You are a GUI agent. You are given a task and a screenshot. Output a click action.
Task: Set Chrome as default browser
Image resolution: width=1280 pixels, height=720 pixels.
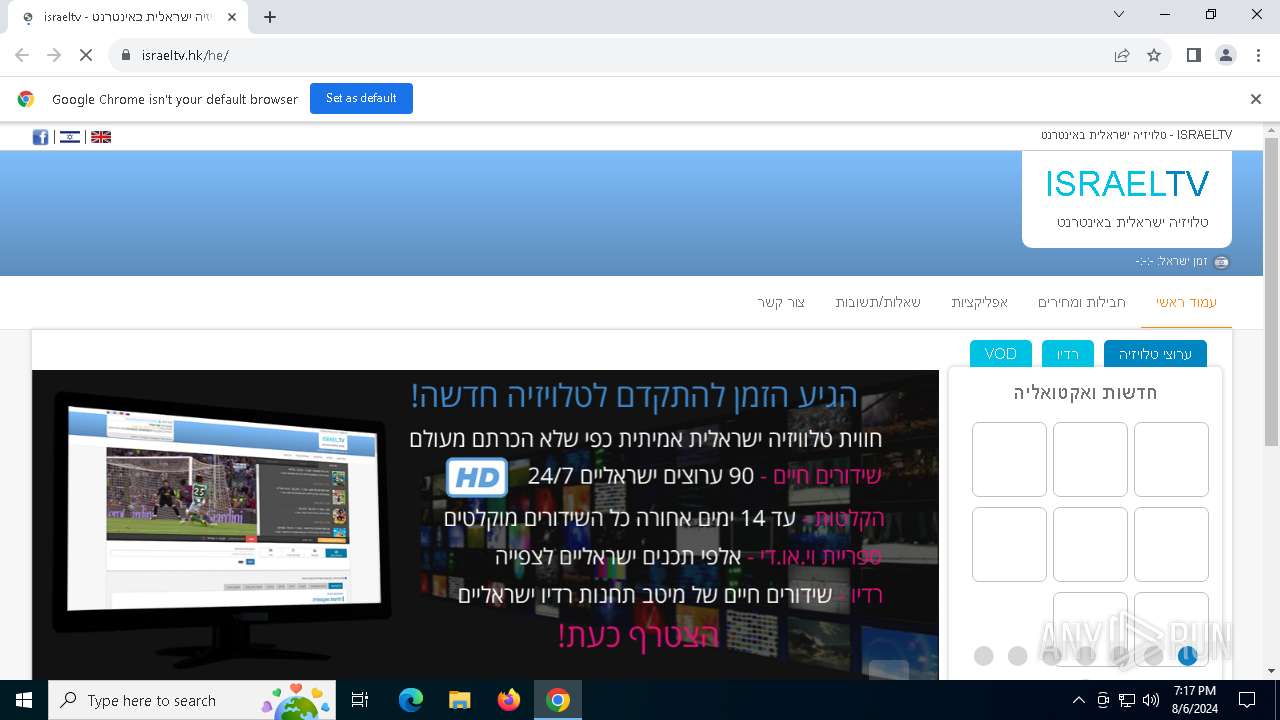(361, 98)
